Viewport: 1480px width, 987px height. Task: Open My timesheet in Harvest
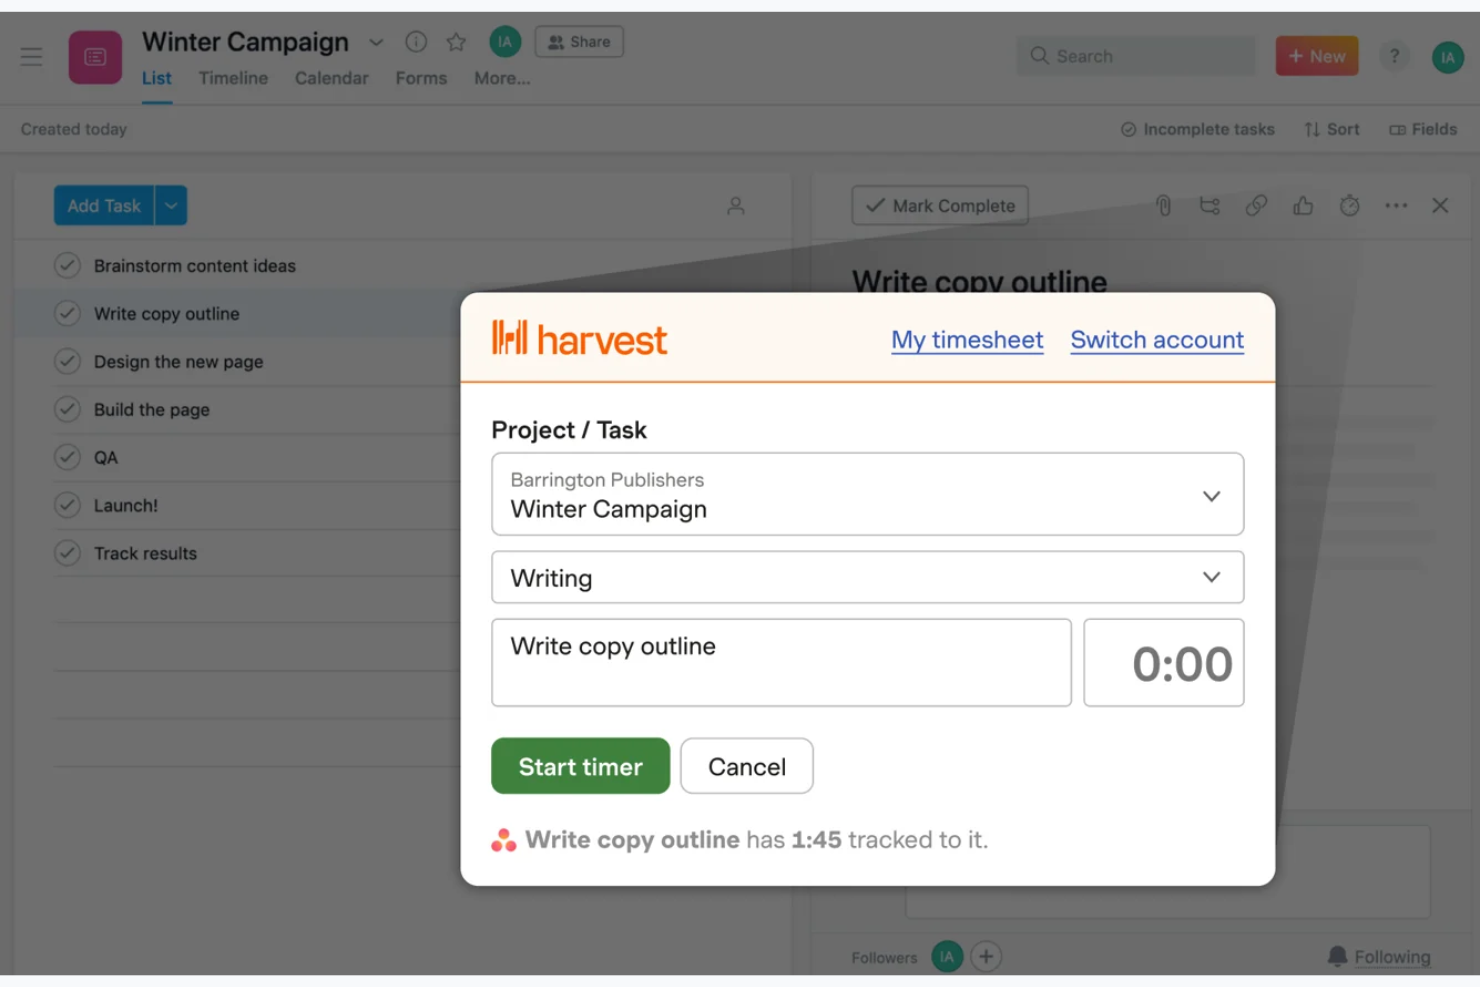pos(966,340)
